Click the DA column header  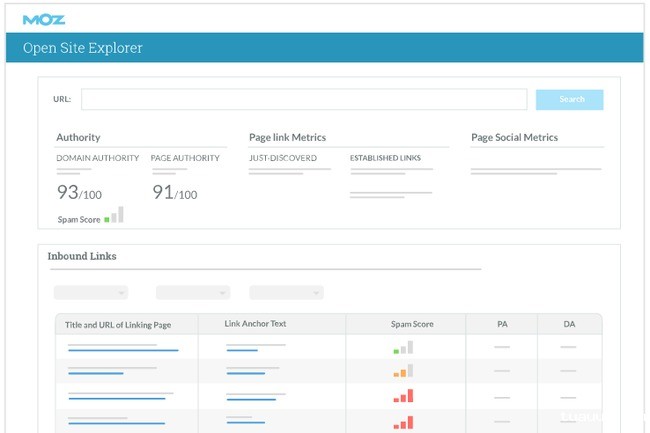[x=568, y=324]
